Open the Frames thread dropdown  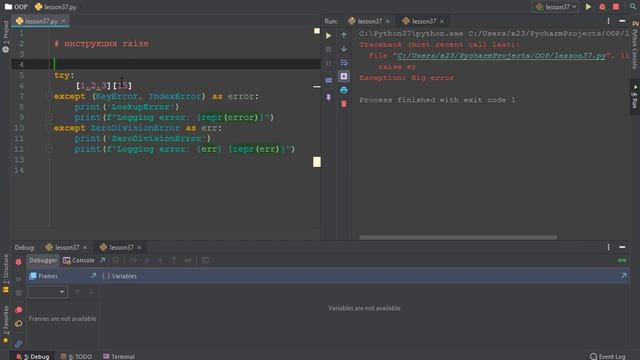(48, 292)
